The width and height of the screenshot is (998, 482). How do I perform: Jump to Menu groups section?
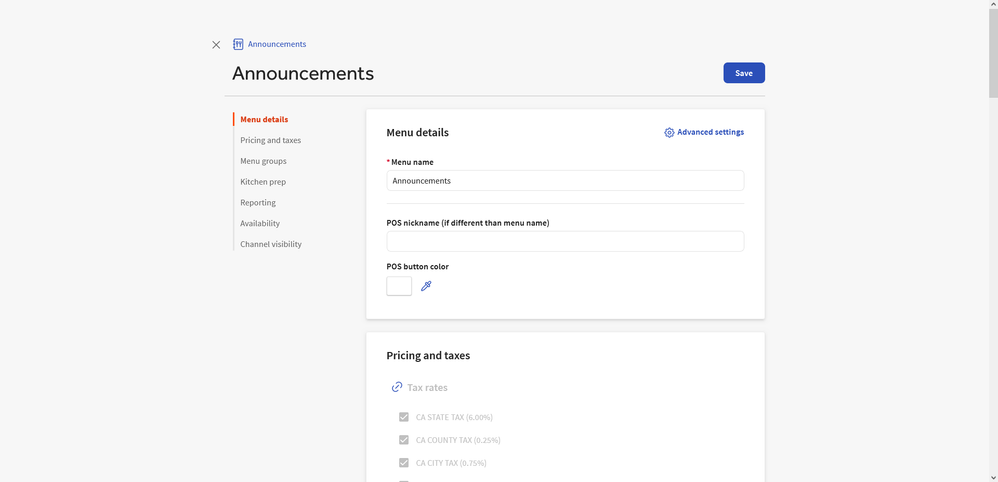click(263, 161)
